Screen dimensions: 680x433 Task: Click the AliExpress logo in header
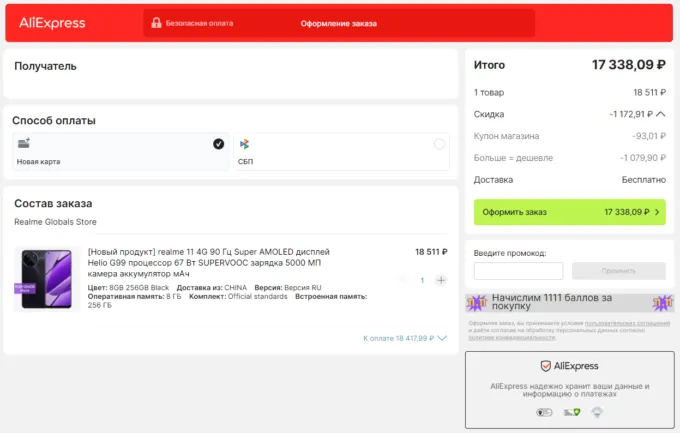tap(52, 23)
